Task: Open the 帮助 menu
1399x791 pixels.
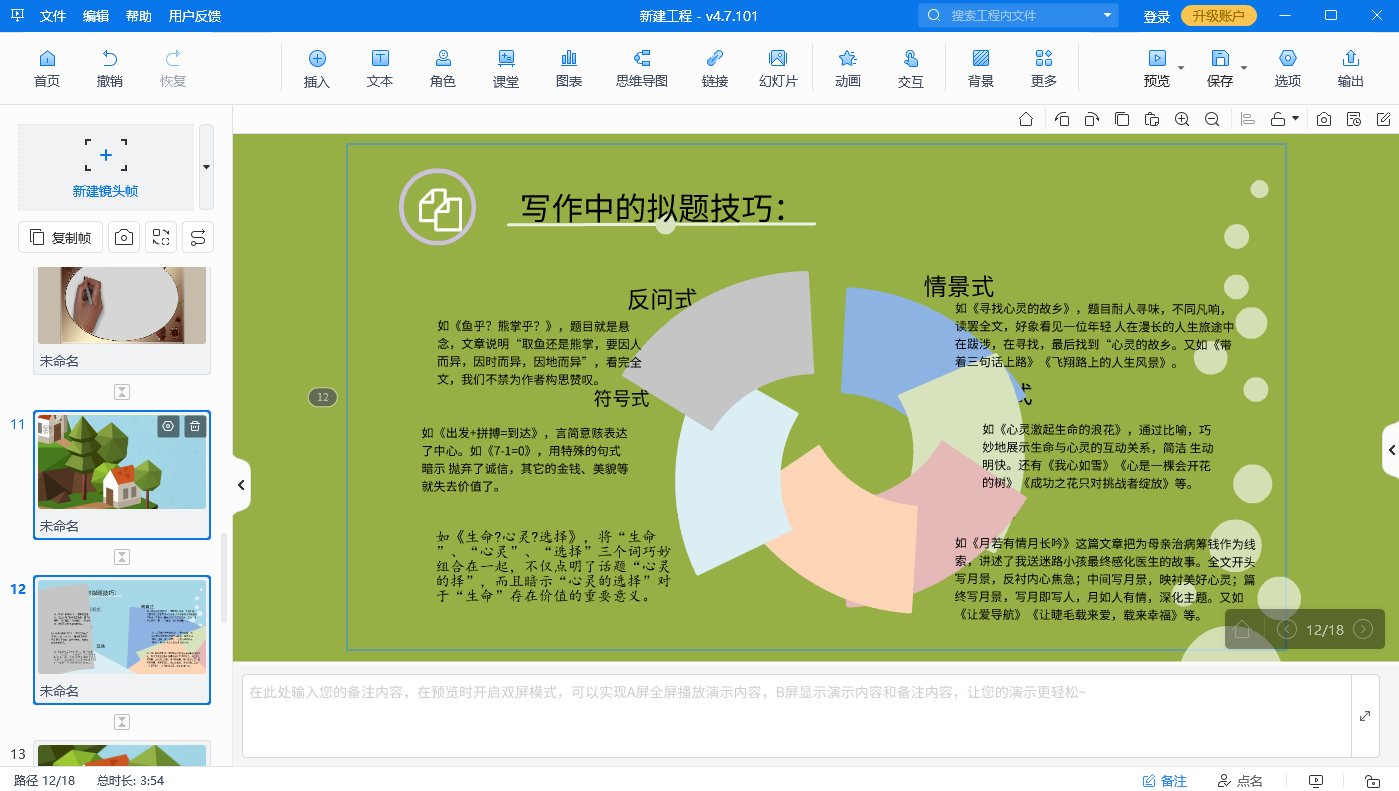Action: (139, 16)
